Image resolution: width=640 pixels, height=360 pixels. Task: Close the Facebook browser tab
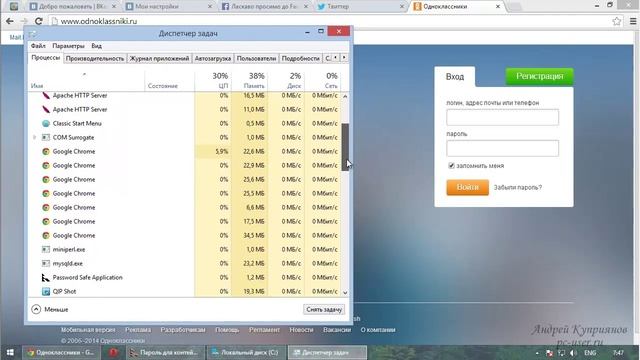(x=306, y=7)
